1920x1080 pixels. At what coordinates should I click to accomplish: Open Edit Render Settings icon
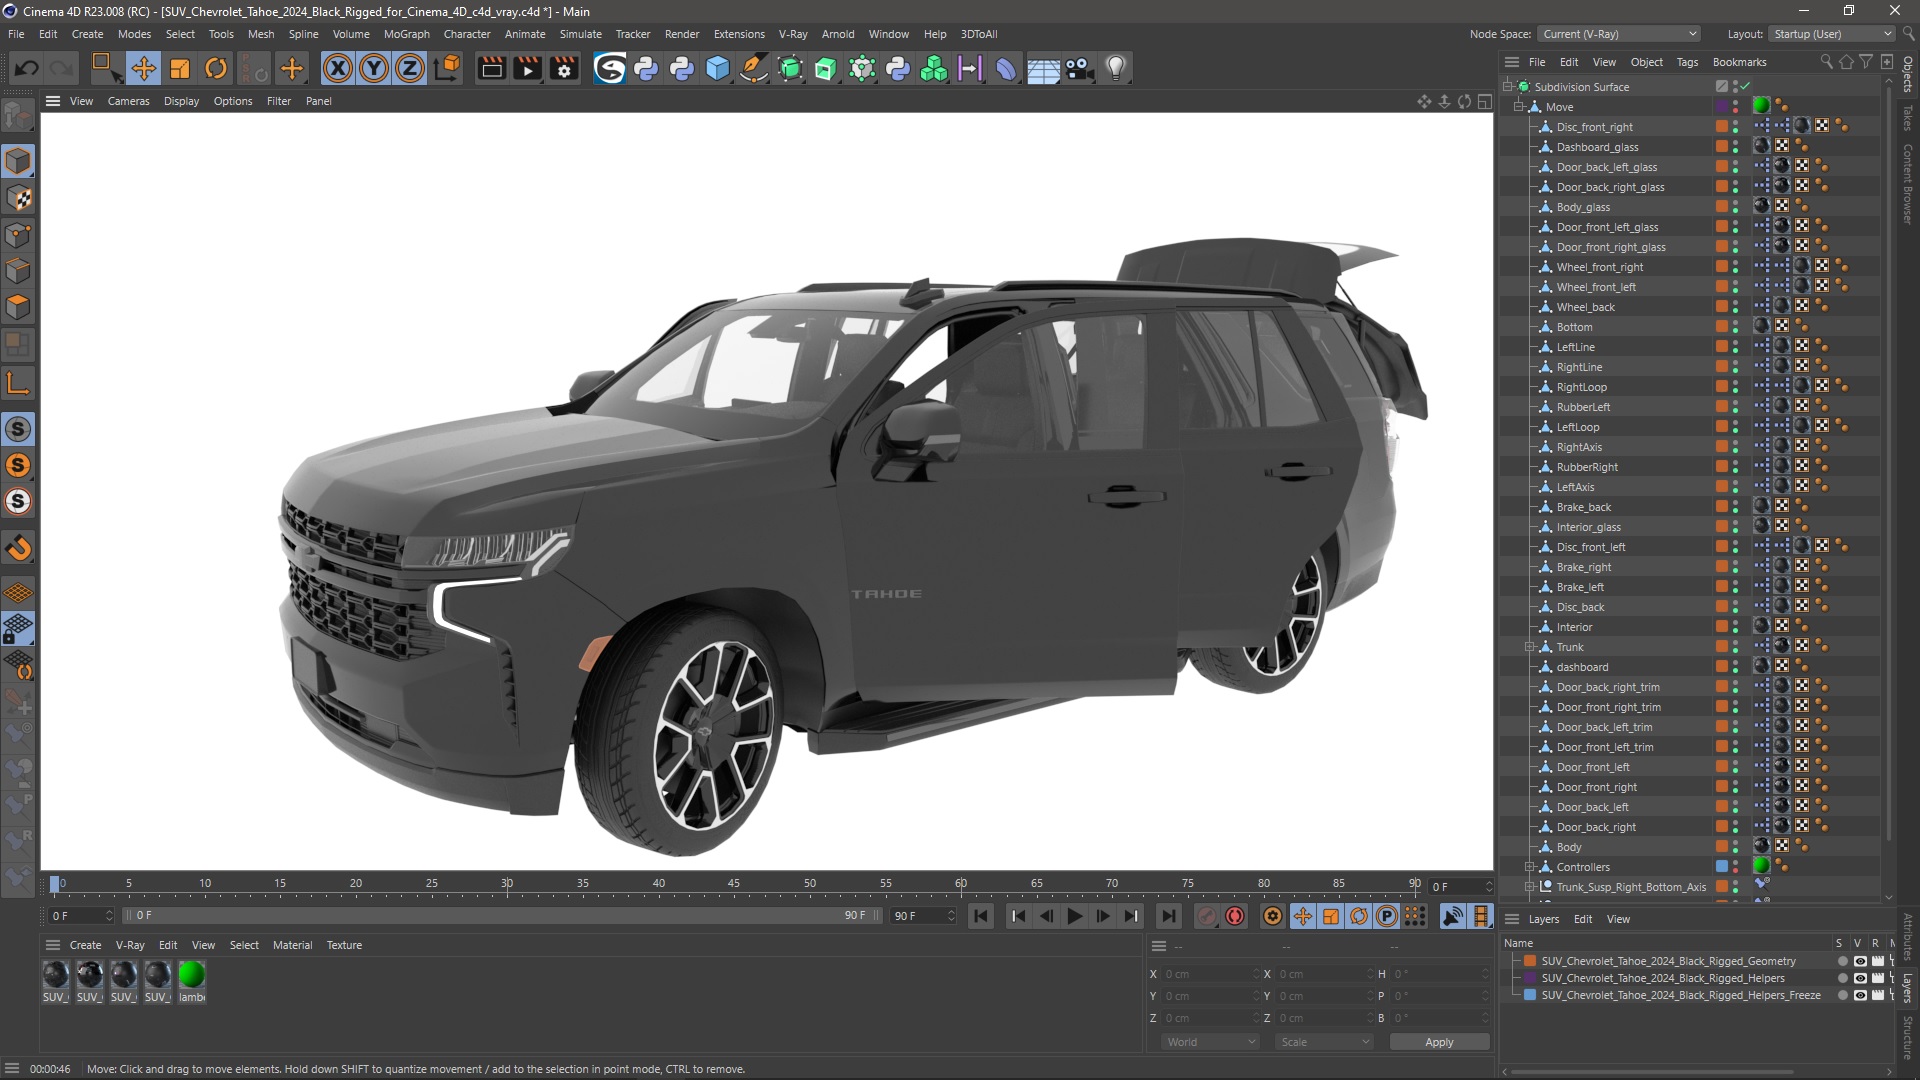click(564, 68)
